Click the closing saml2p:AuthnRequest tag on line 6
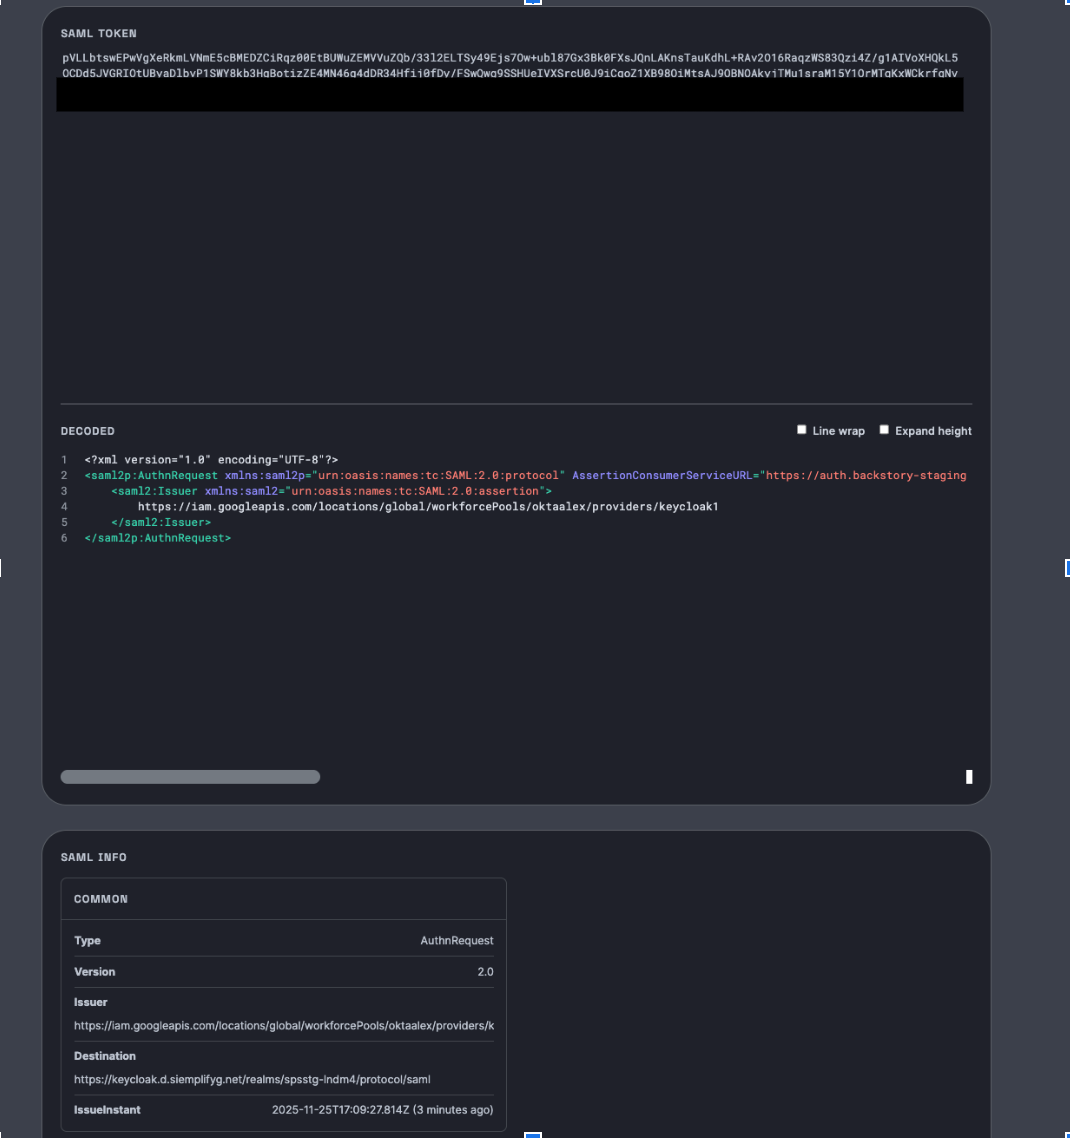Viewport: 1070px width, 1138px height. pyautogui.click(x=158, y=538)
